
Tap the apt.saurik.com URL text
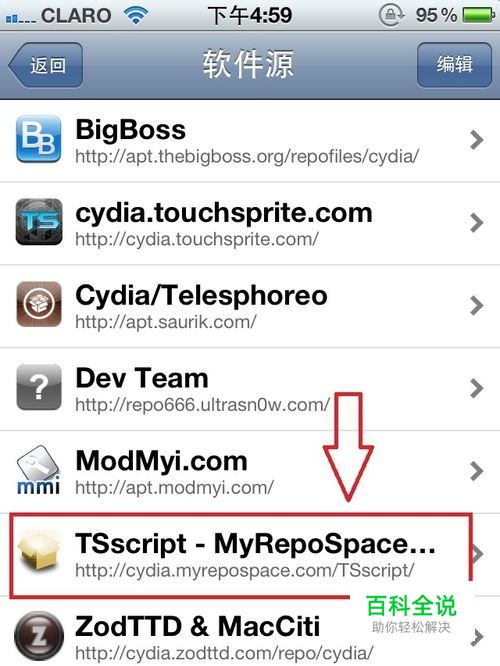coord(166,322)
